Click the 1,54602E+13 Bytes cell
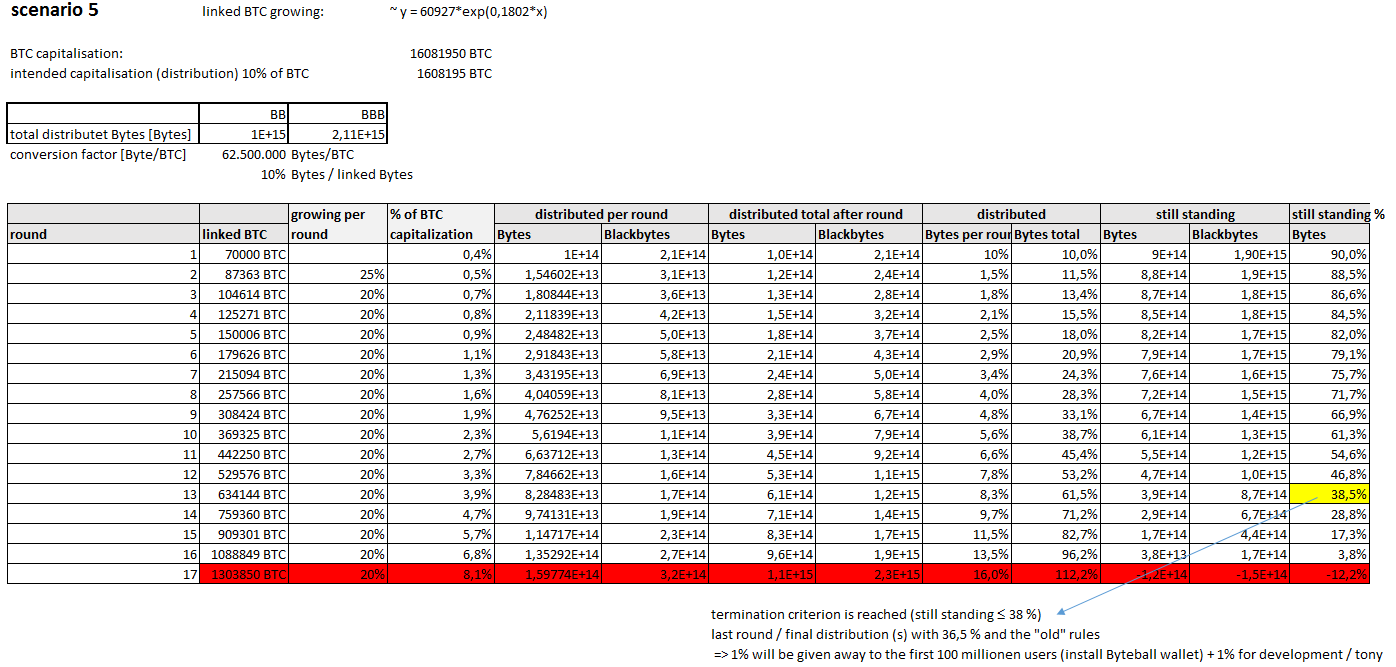 click(548, 274)
